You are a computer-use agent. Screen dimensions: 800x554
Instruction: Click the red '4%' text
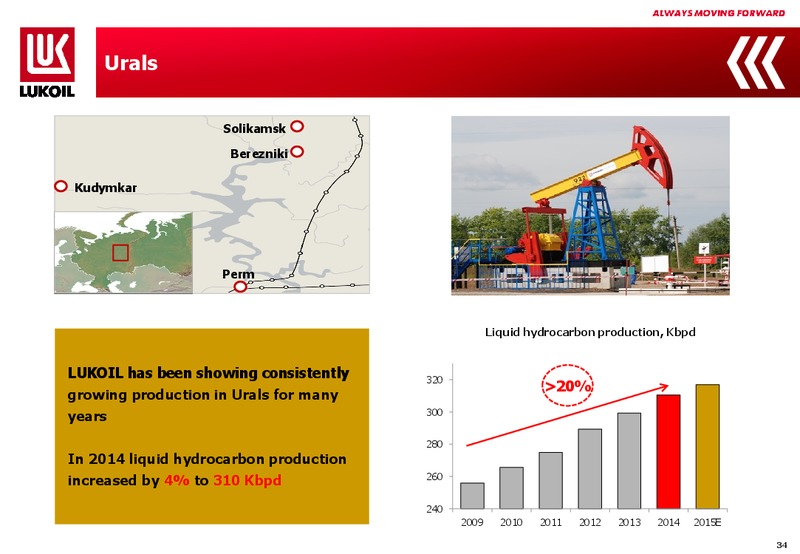(177, 481)
